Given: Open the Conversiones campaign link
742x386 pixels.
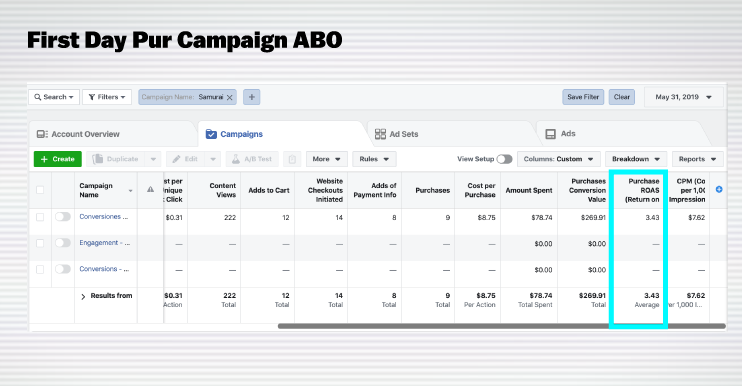Looking at the screenshot, I should click(104, 217).
